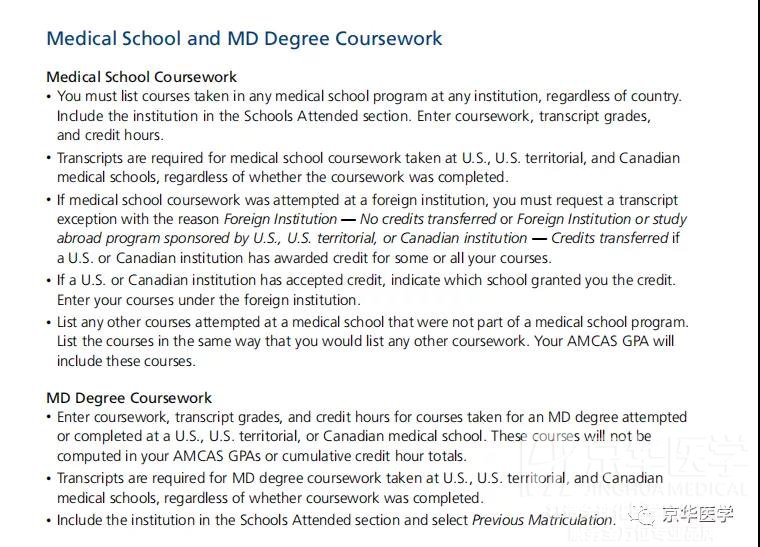
Task: Click the line 'and credit hours.'
Action: click(110, 135)
